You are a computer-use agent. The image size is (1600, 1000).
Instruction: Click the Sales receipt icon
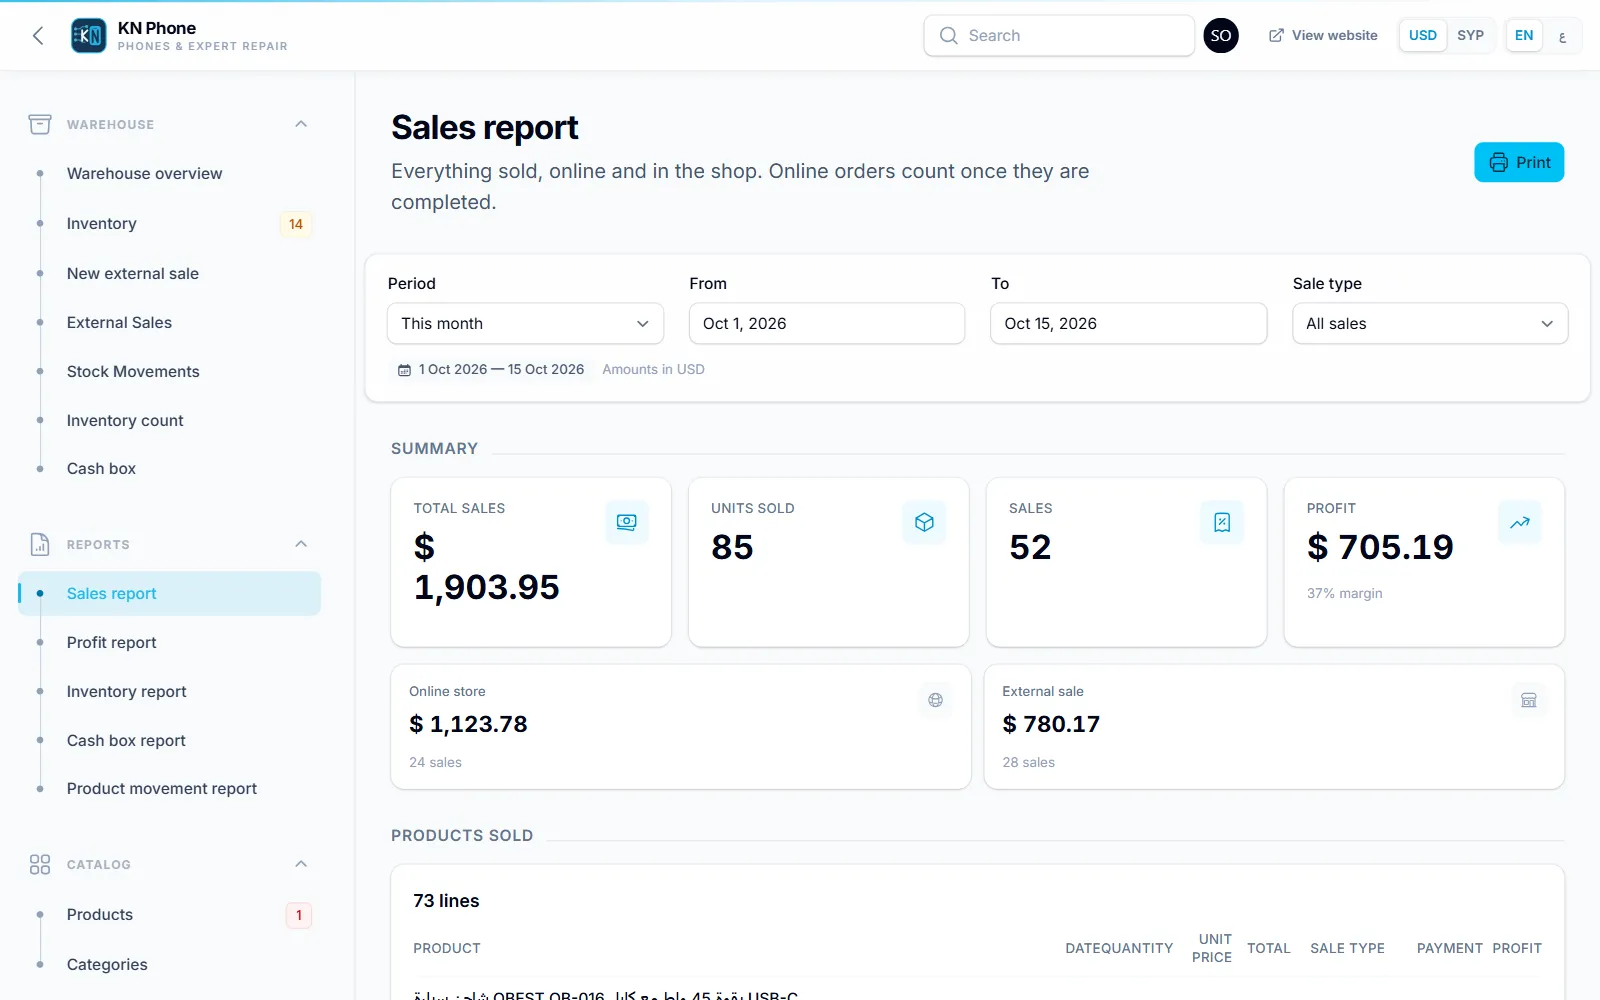(x=1222, y=522)
